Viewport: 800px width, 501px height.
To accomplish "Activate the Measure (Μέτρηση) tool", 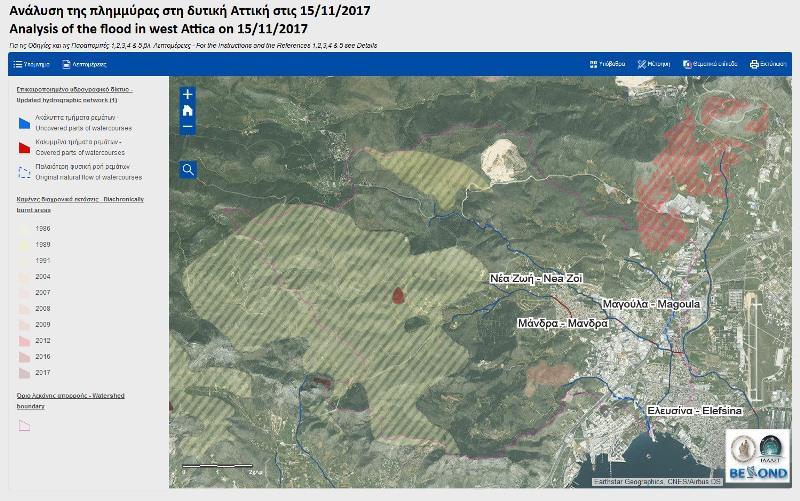I will (654, 64).
